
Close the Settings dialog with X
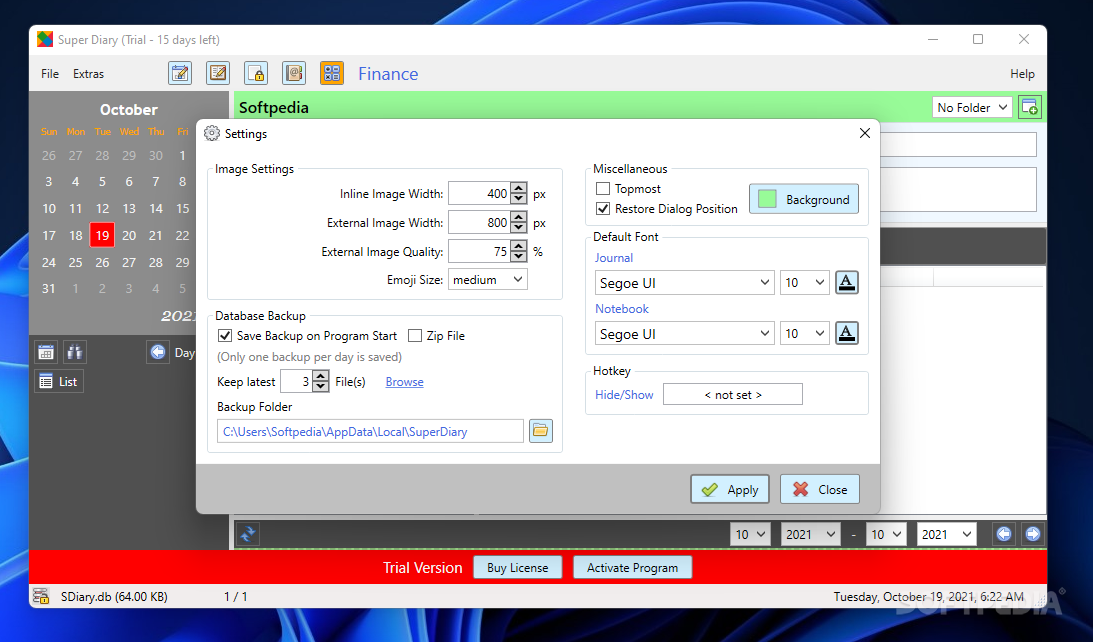864,133
